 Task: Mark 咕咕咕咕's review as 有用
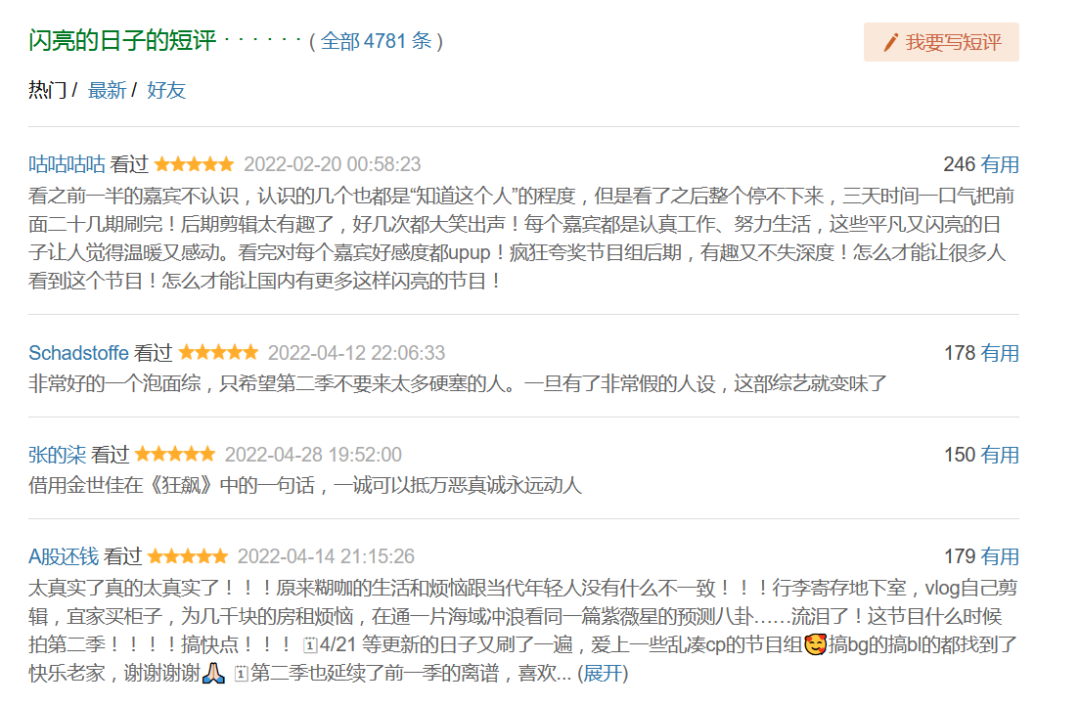point(999,165)
